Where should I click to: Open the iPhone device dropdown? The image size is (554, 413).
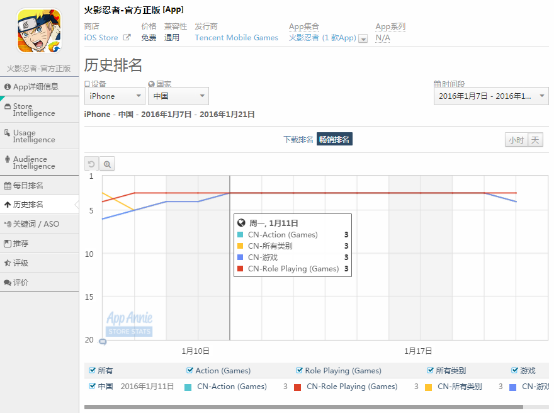coord(115,96)
